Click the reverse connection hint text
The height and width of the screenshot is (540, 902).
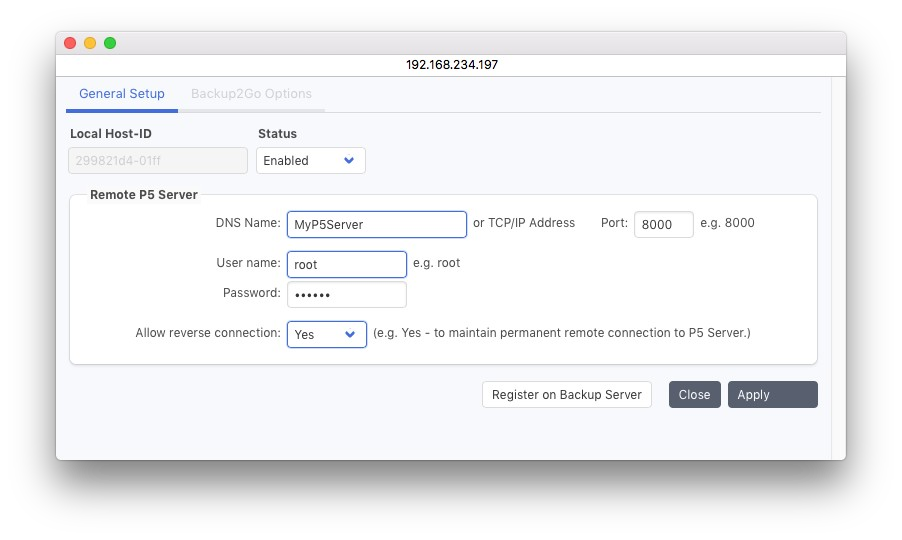pos(561,333)
